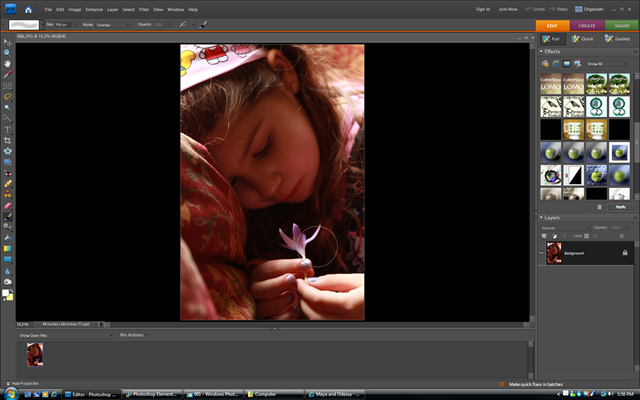The height and width of the screenshot is (400, 640).
Task: Open the Show Open Files dropdown
Action: point(66,336)
